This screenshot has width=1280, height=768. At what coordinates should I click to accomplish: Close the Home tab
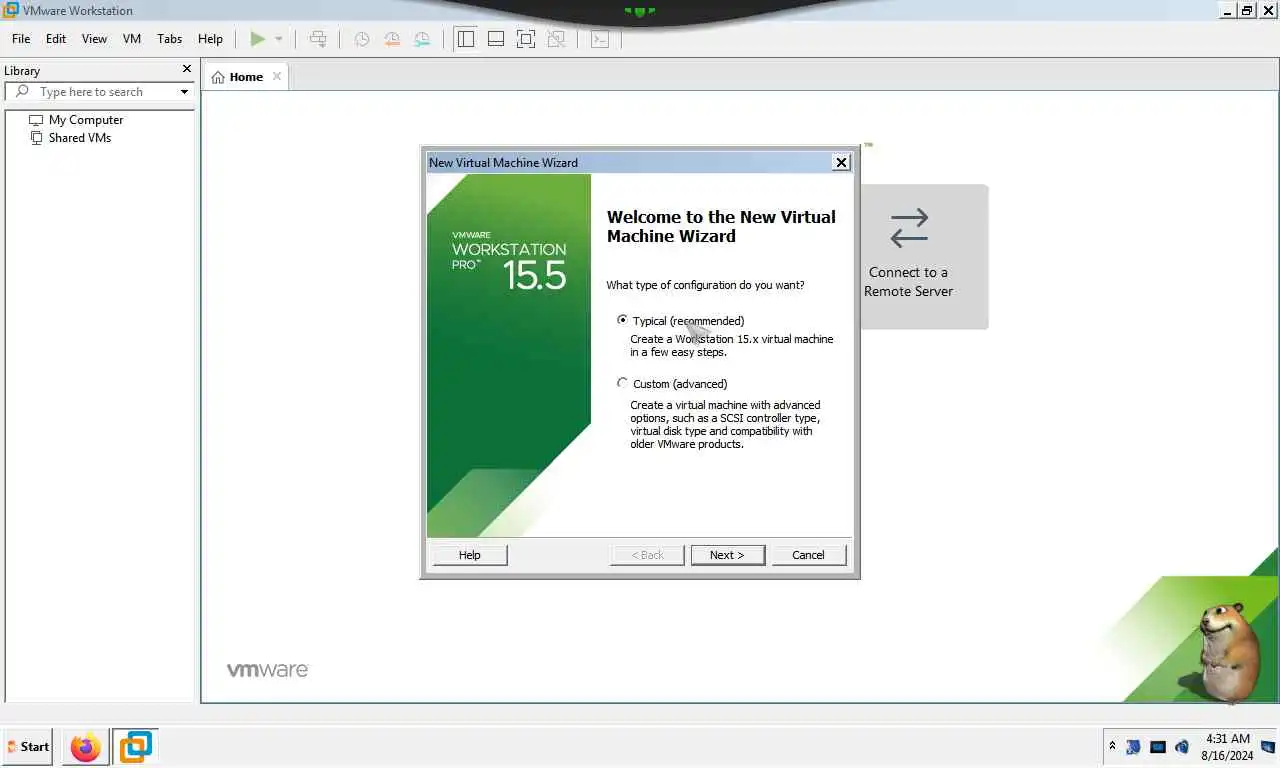pos(277,76)
